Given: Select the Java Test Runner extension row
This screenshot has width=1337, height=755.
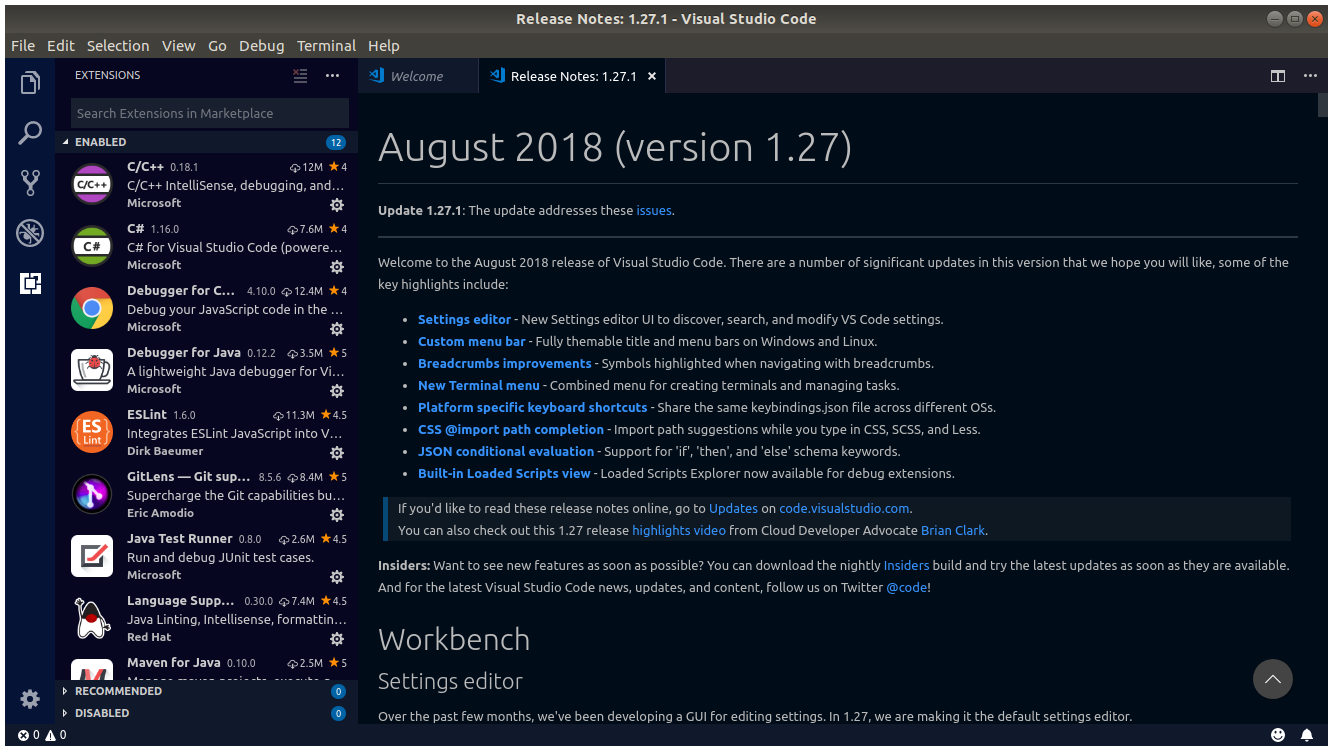Looking at the screenshot, I should point(207,558).
